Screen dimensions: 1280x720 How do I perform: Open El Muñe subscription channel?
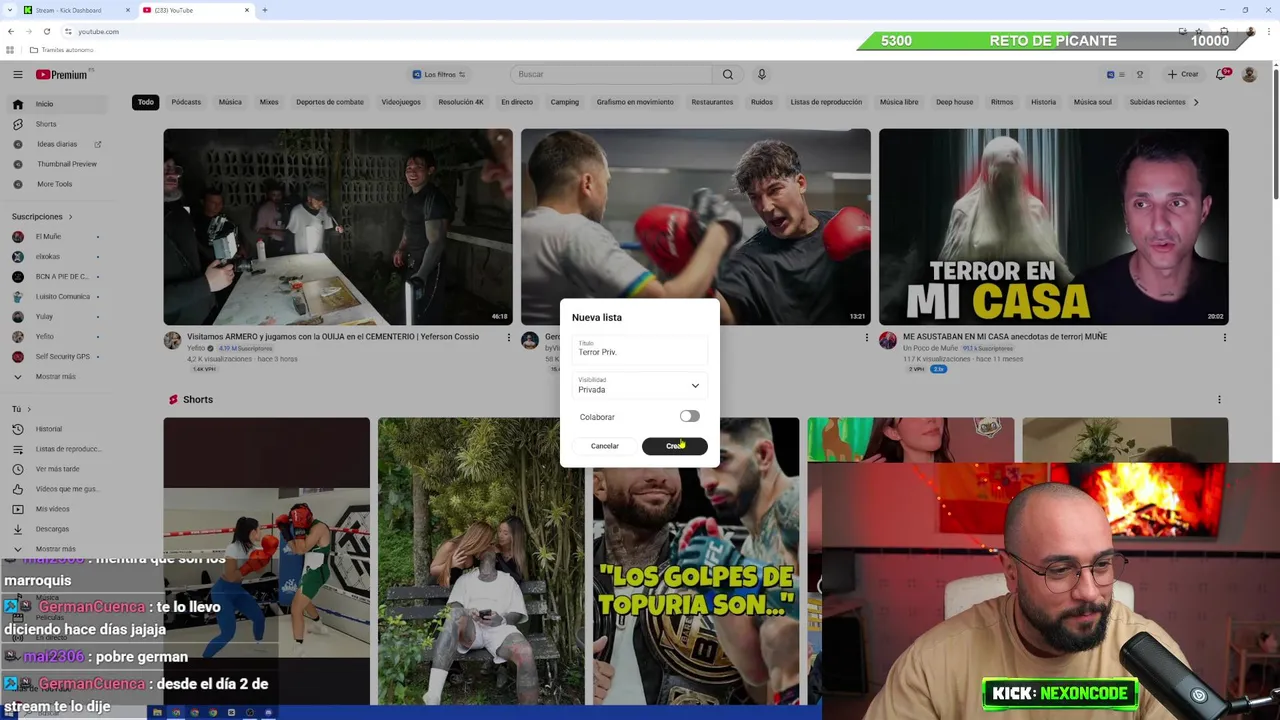pos(48,236)
